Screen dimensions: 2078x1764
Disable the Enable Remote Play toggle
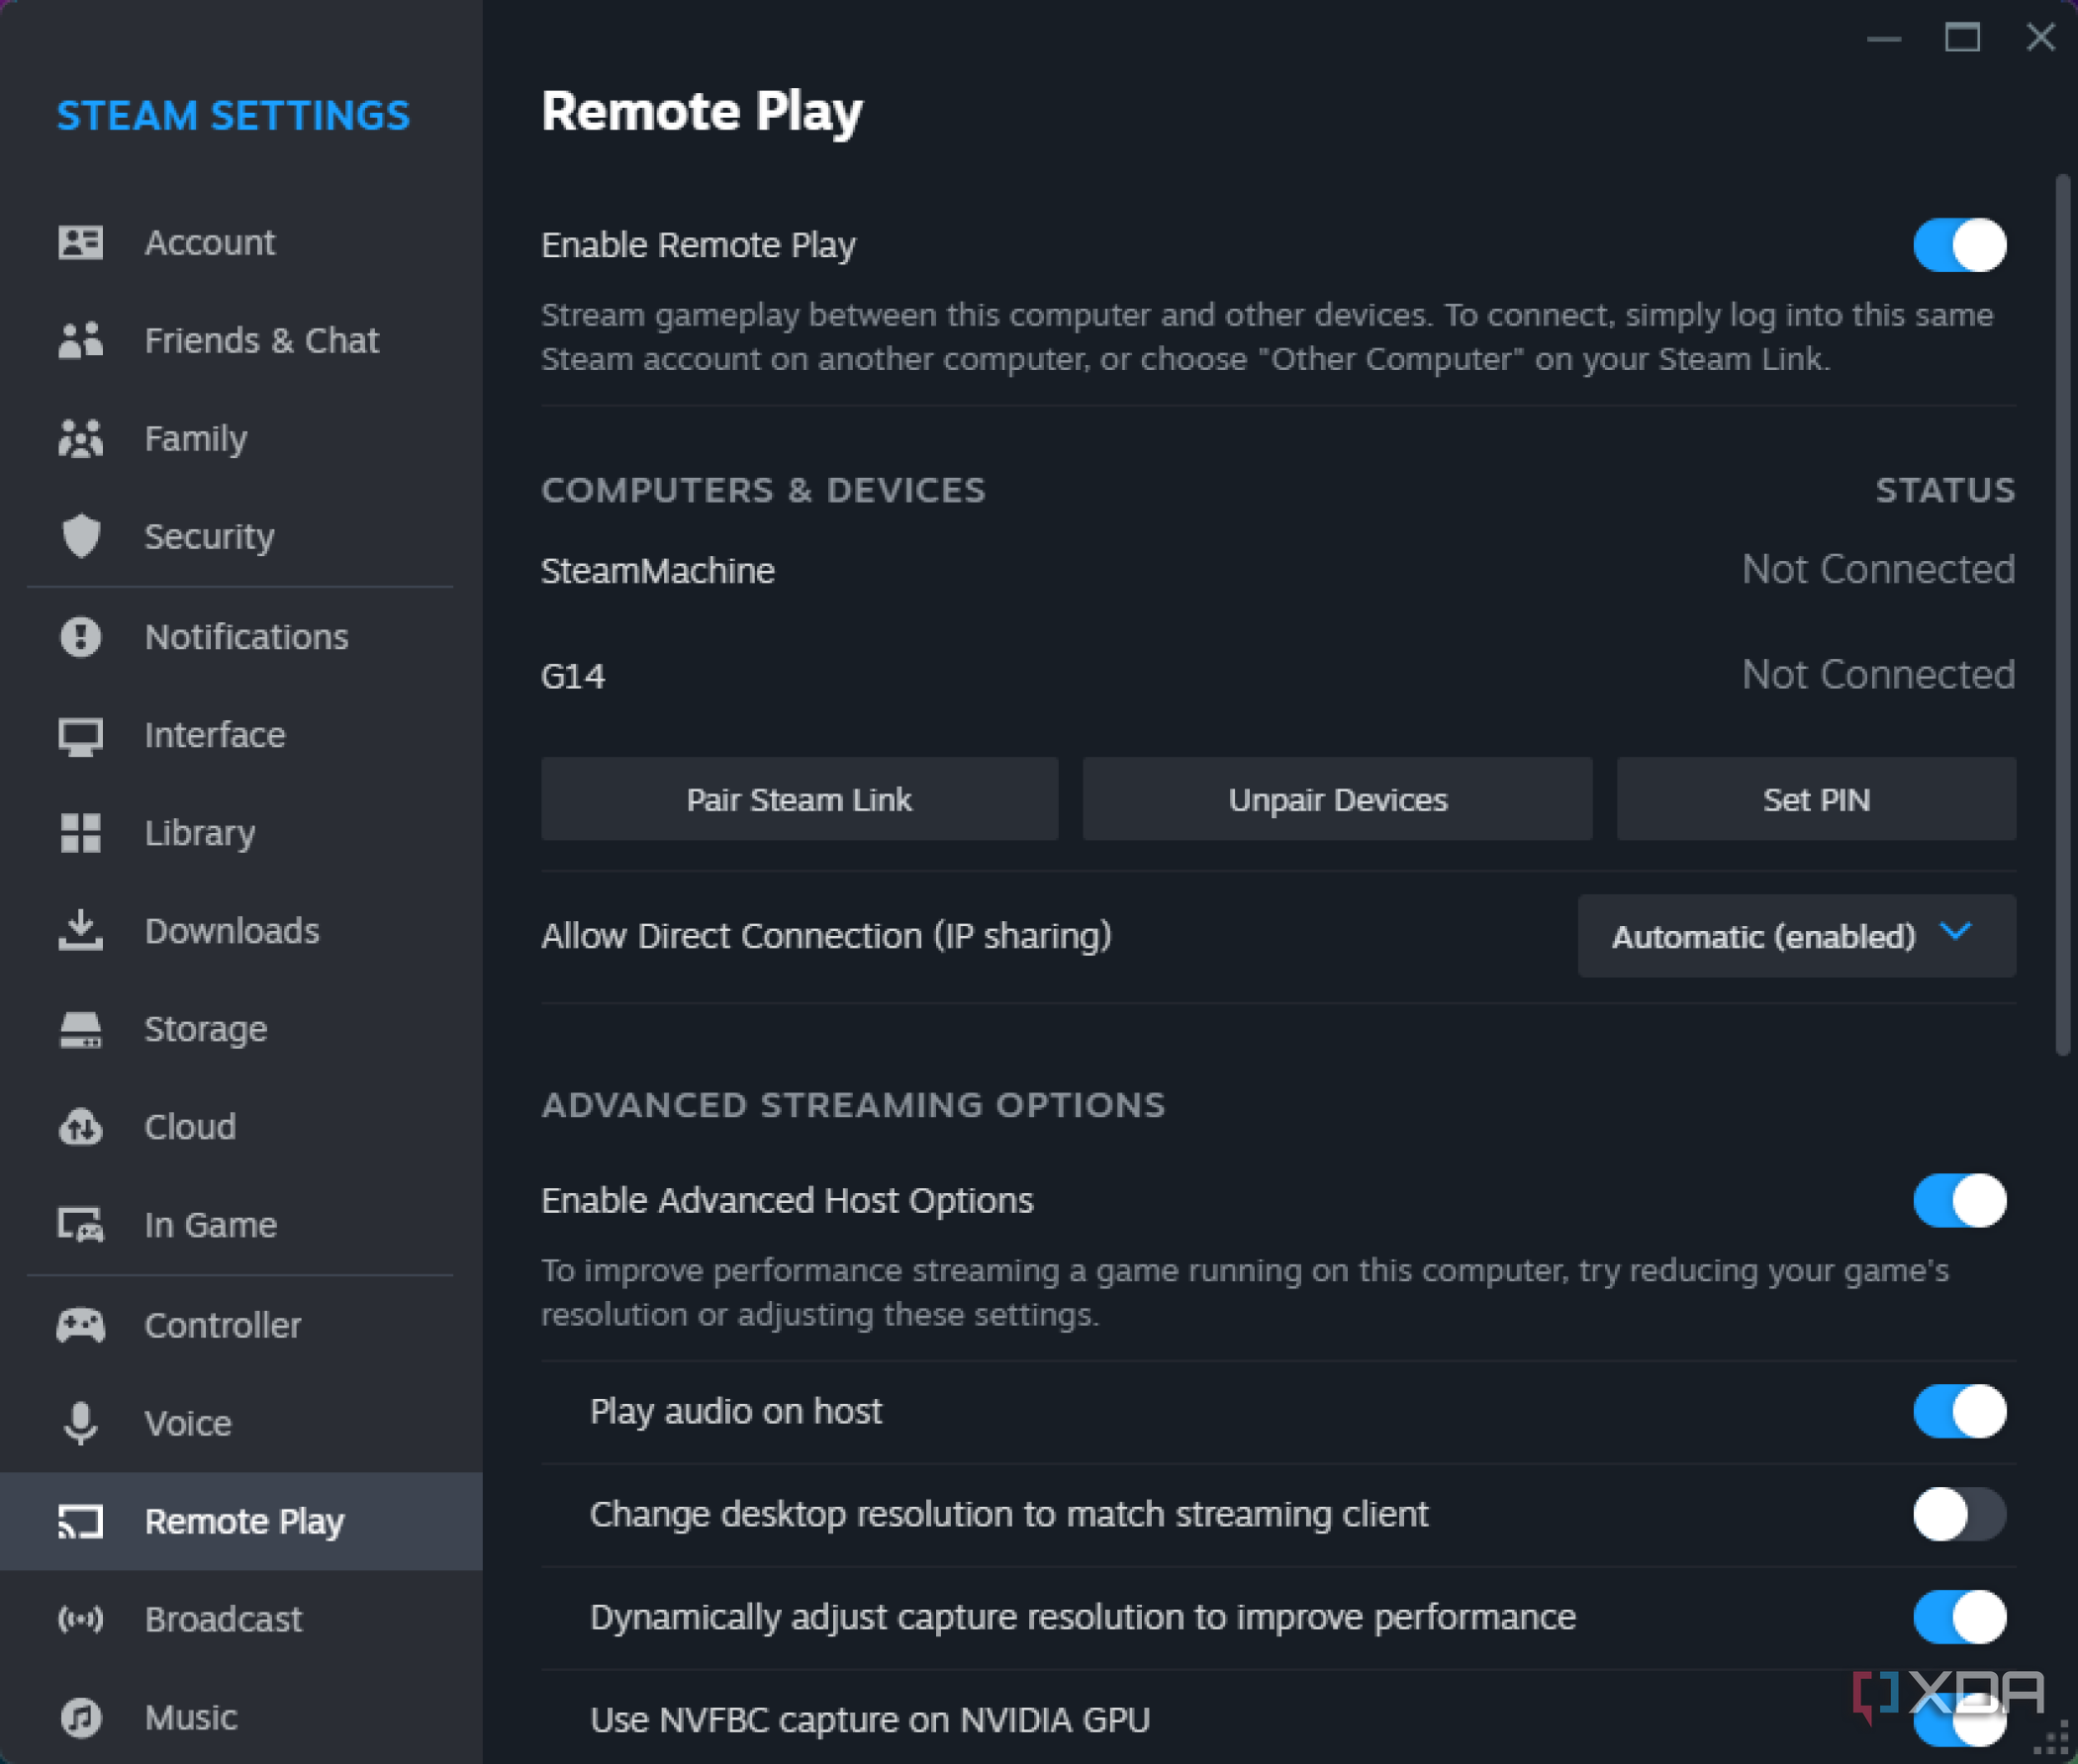1958,245
